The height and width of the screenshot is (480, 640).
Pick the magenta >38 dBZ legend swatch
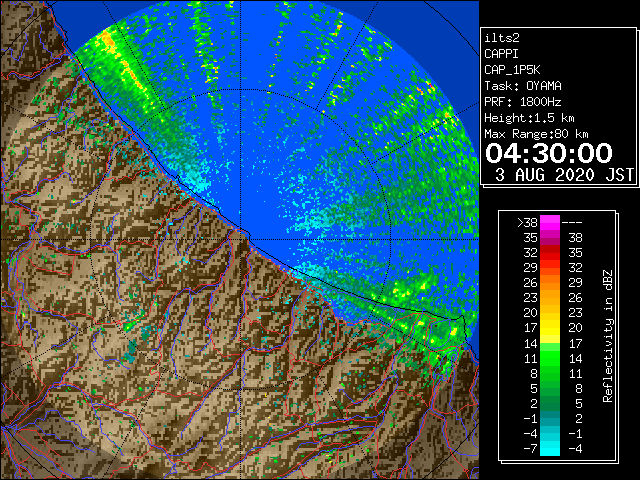pos(550,222)
